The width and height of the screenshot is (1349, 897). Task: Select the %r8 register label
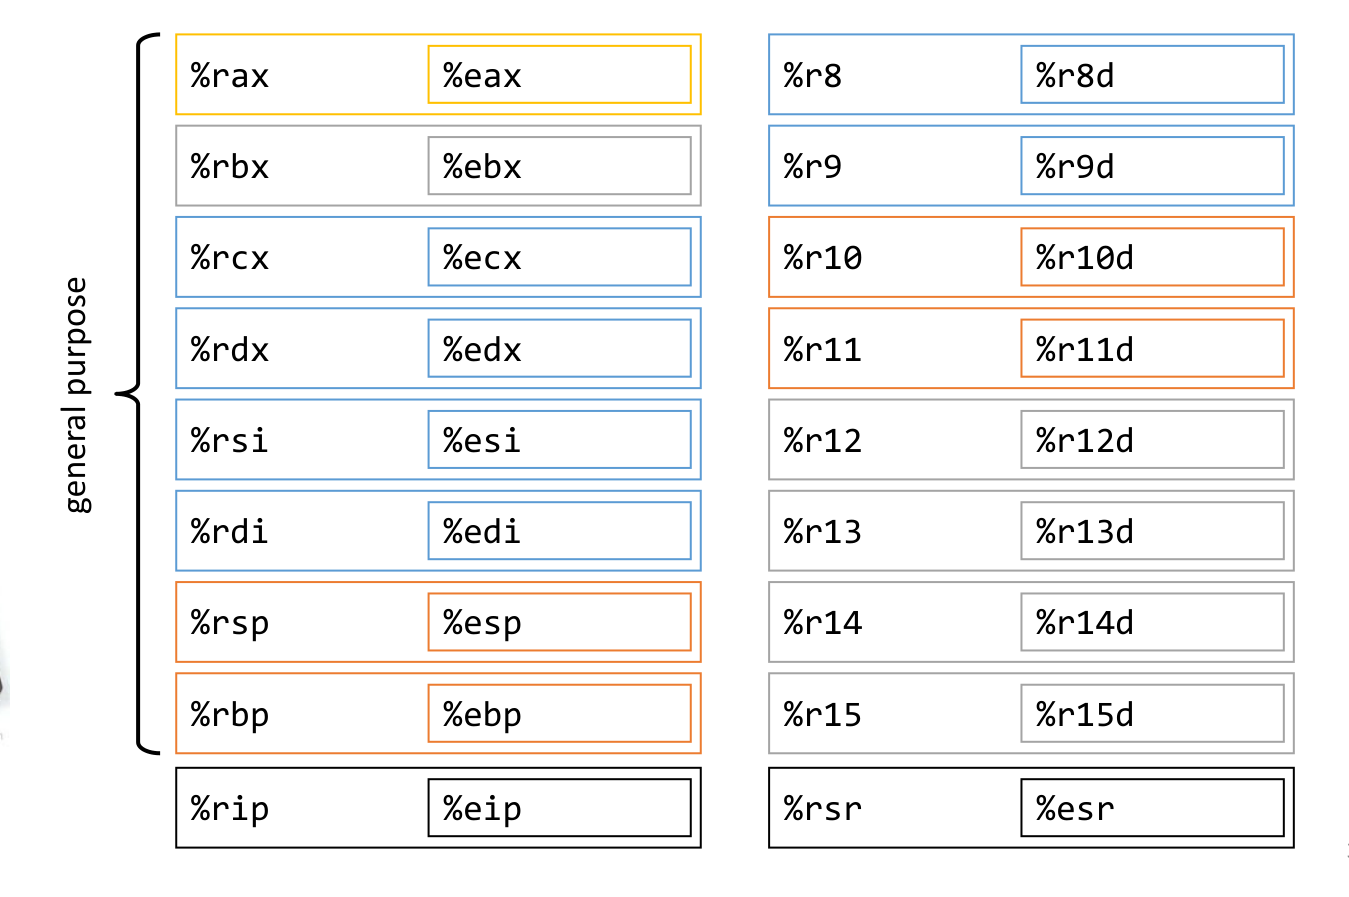812,75
